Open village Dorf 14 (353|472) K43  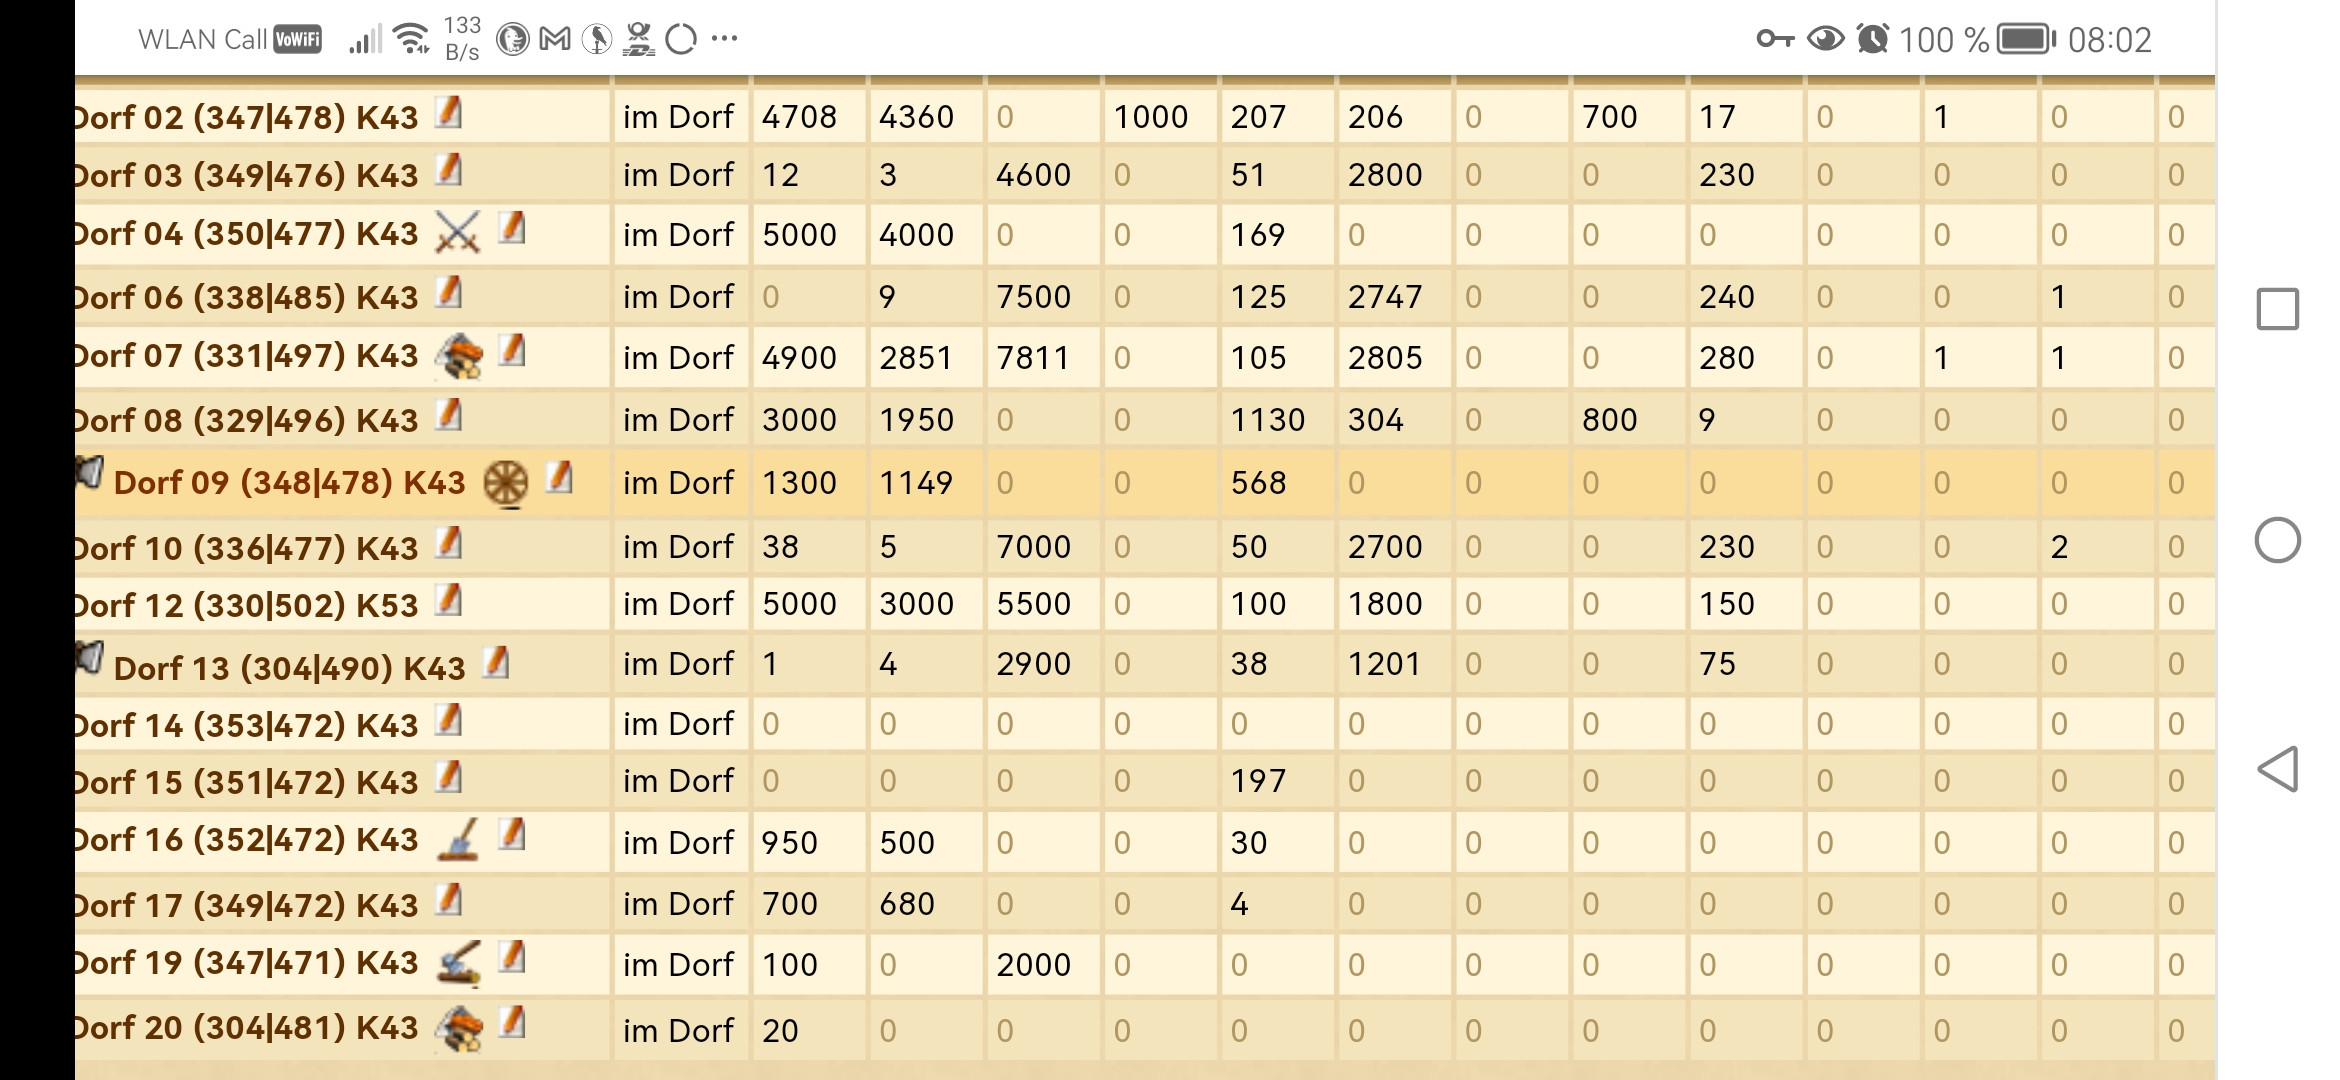pyautogui.click(x=246, y=725)
